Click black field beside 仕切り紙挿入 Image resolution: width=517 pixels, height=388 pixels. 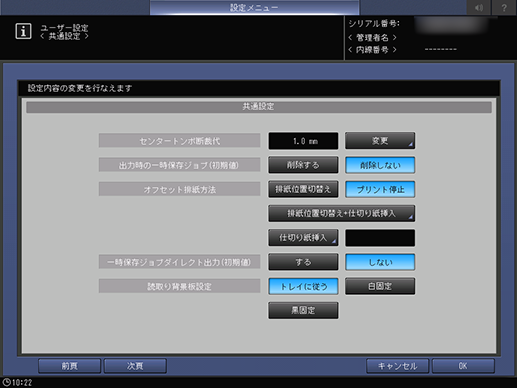pos(380,238)
